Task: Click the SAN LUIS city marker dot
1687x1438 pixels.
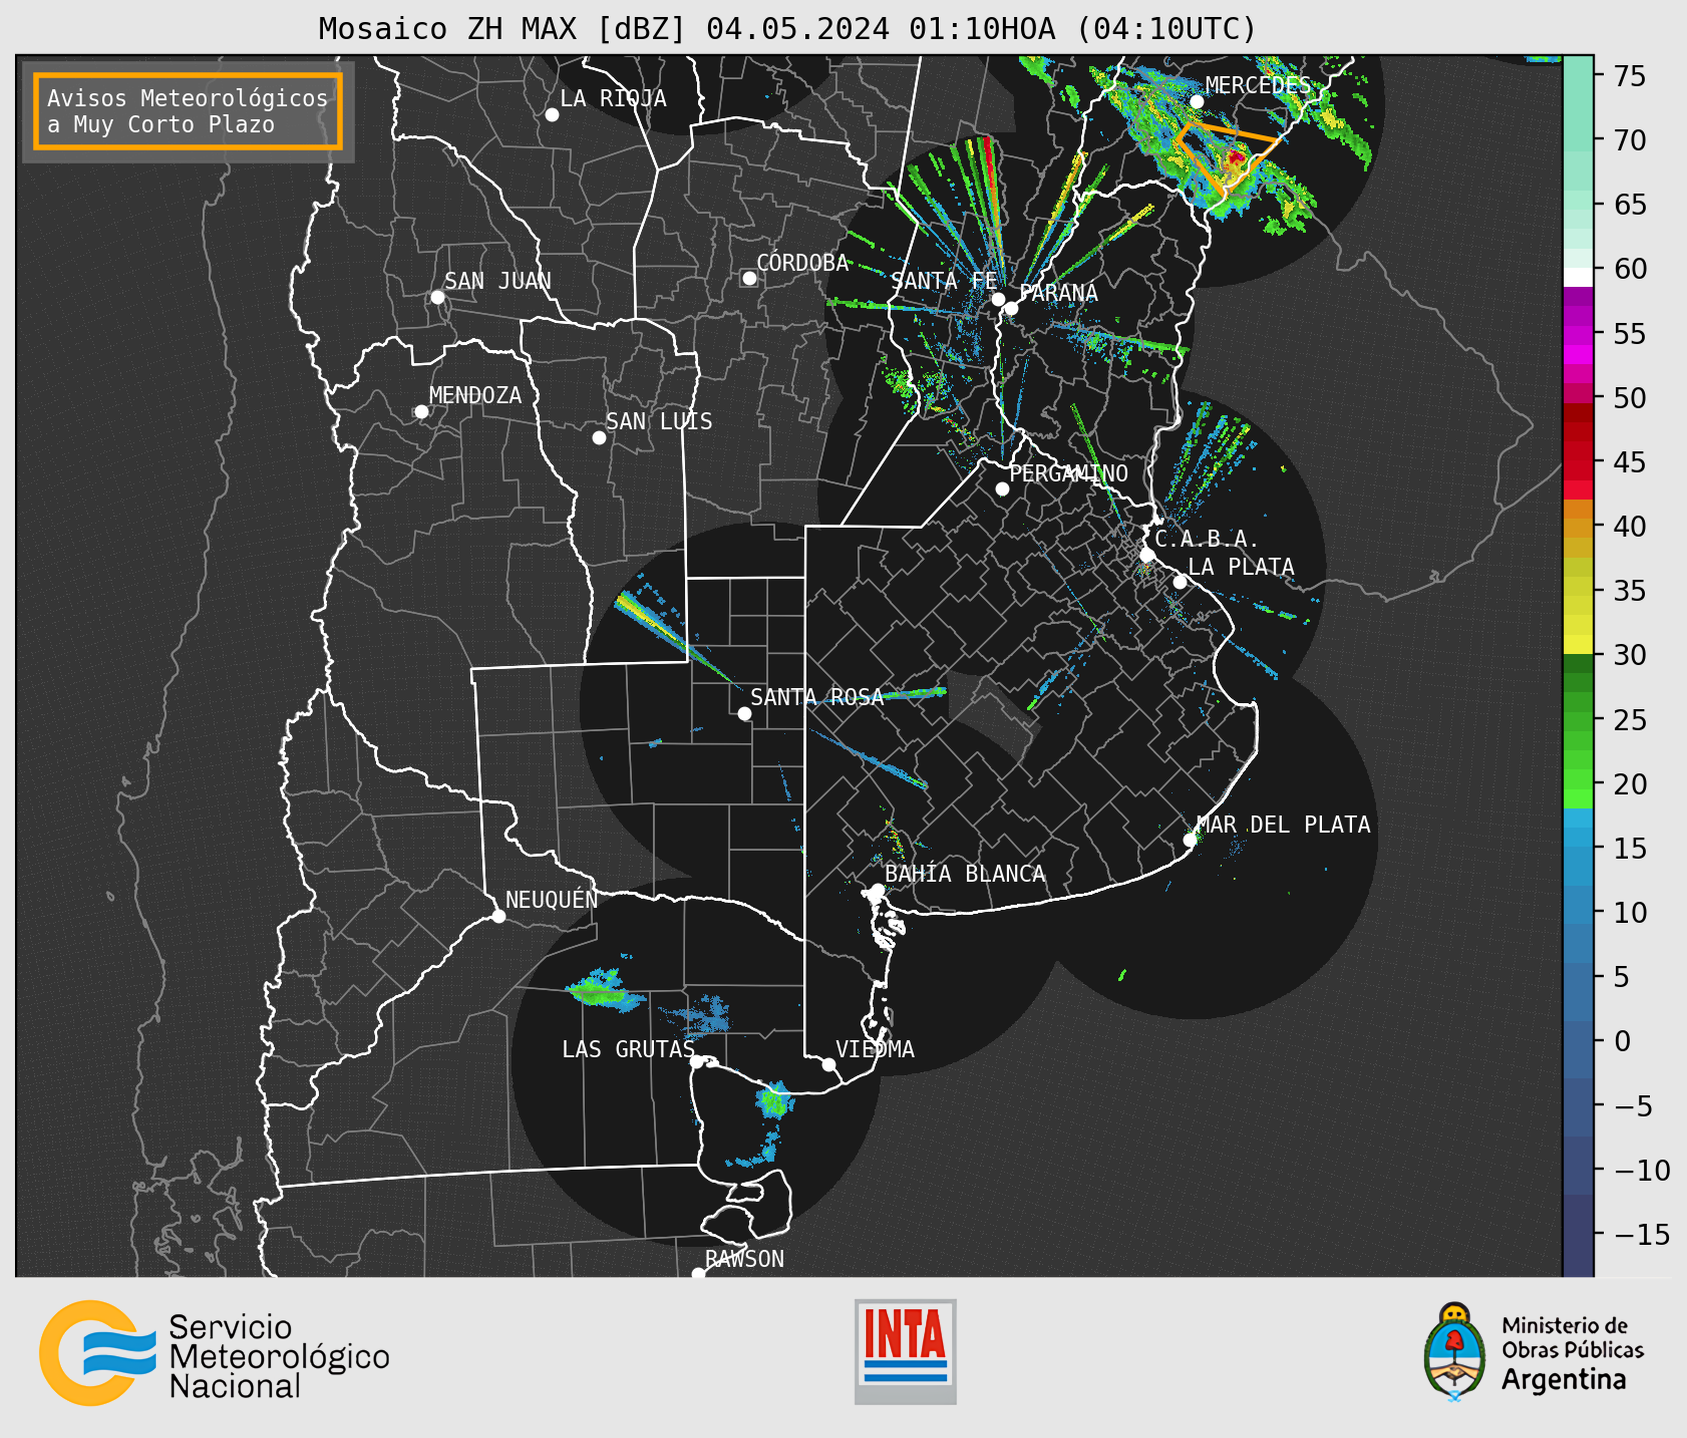Action: pos(599,438)
